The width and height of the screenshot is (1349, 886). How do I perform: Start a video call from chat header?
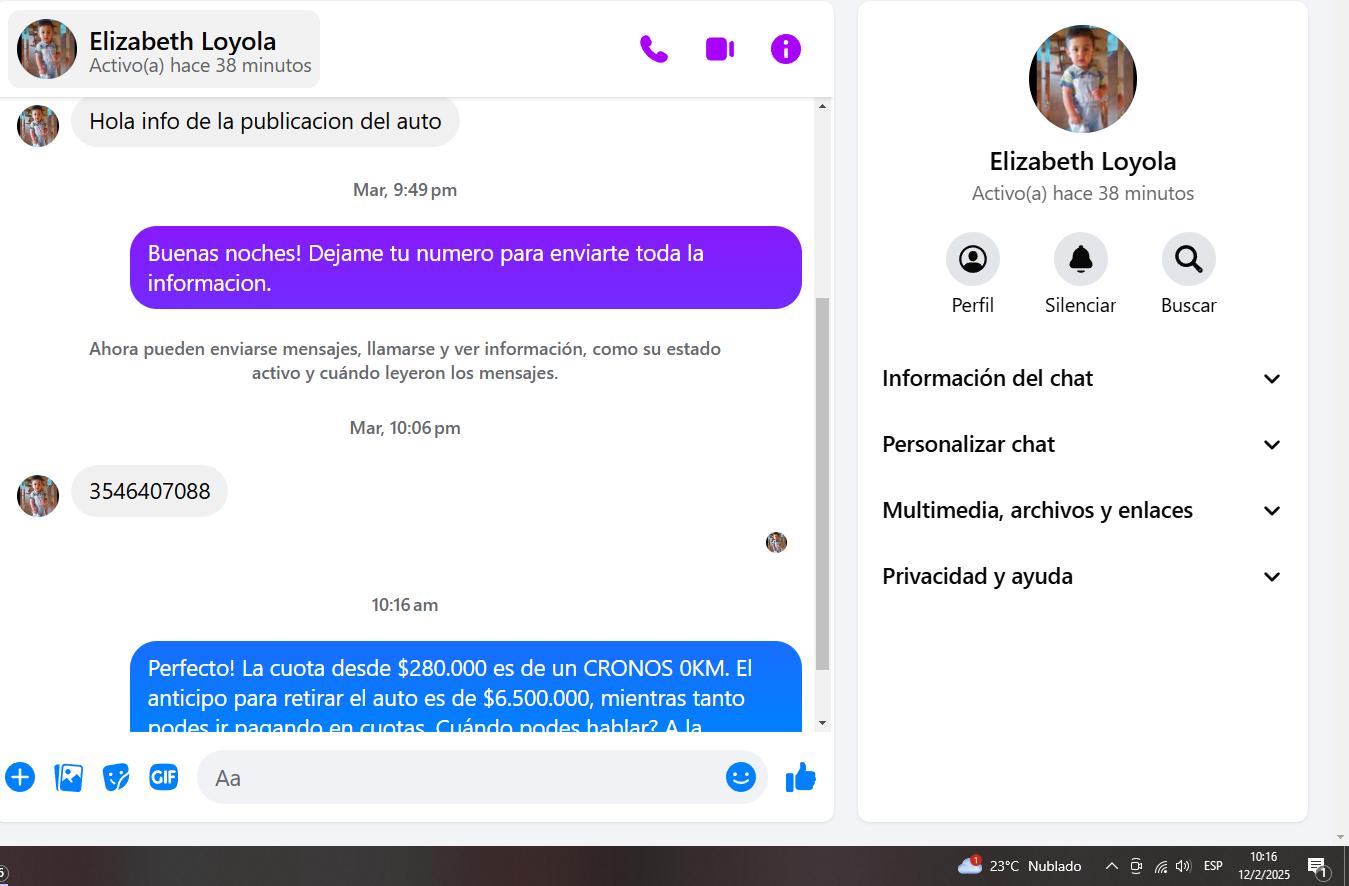(x=720, y=49)
